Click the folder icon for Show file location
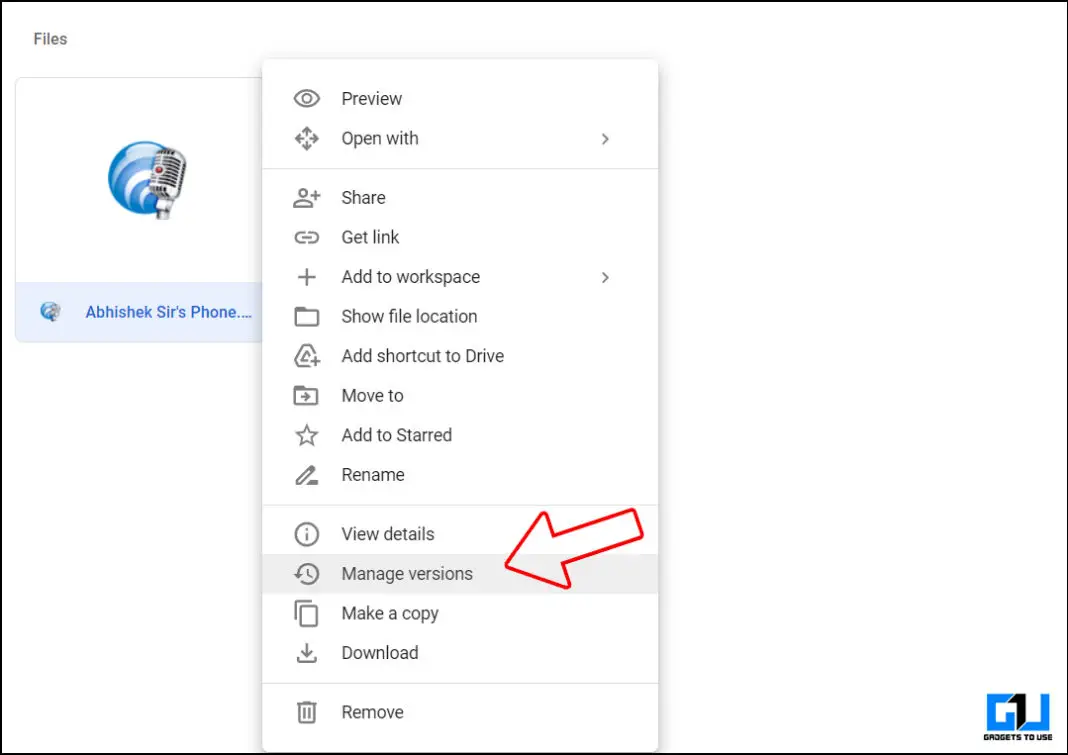This screenshot has height=755, width=1068. point(306,317)
